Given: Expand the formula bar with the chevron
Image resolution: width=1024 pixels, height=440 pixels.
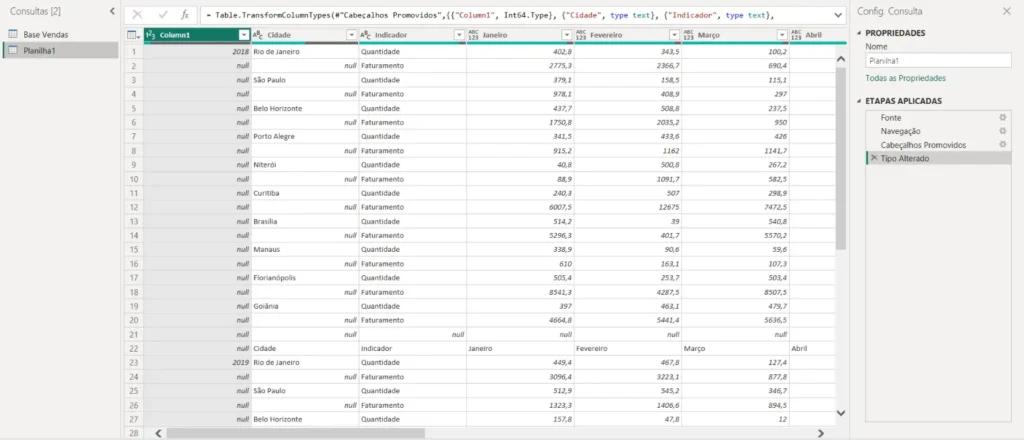Looking at the screenshot, I should pyautogui.click(x=838, y=14).
